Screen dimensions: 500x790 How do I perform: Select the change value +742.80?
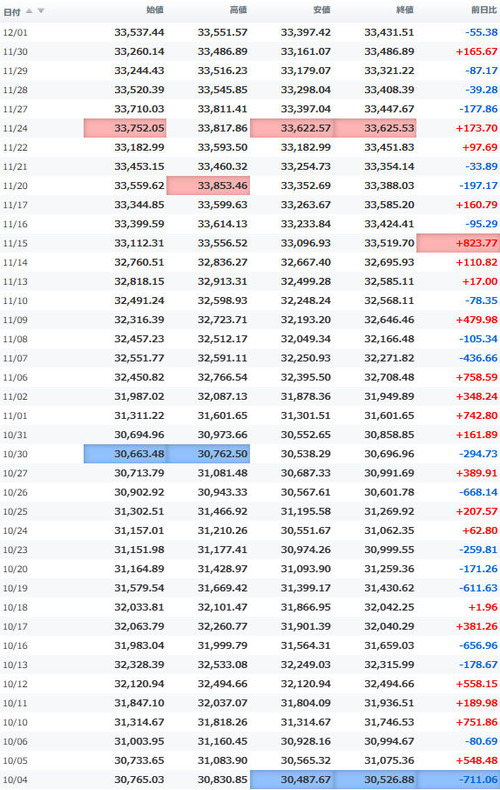click(476, 416)
